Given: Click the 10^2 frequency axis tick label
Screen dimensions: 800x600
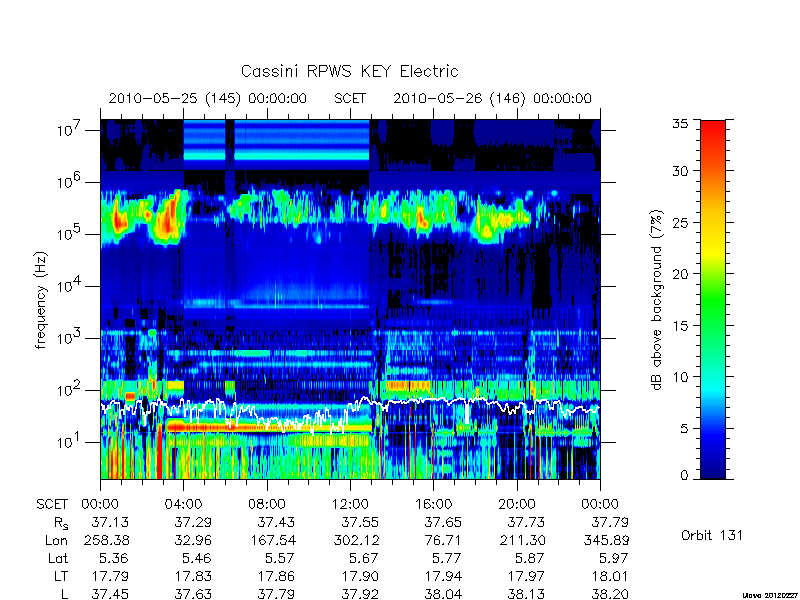Looking at the screenshot, I should pyautogui.click(x=71, y=389).
